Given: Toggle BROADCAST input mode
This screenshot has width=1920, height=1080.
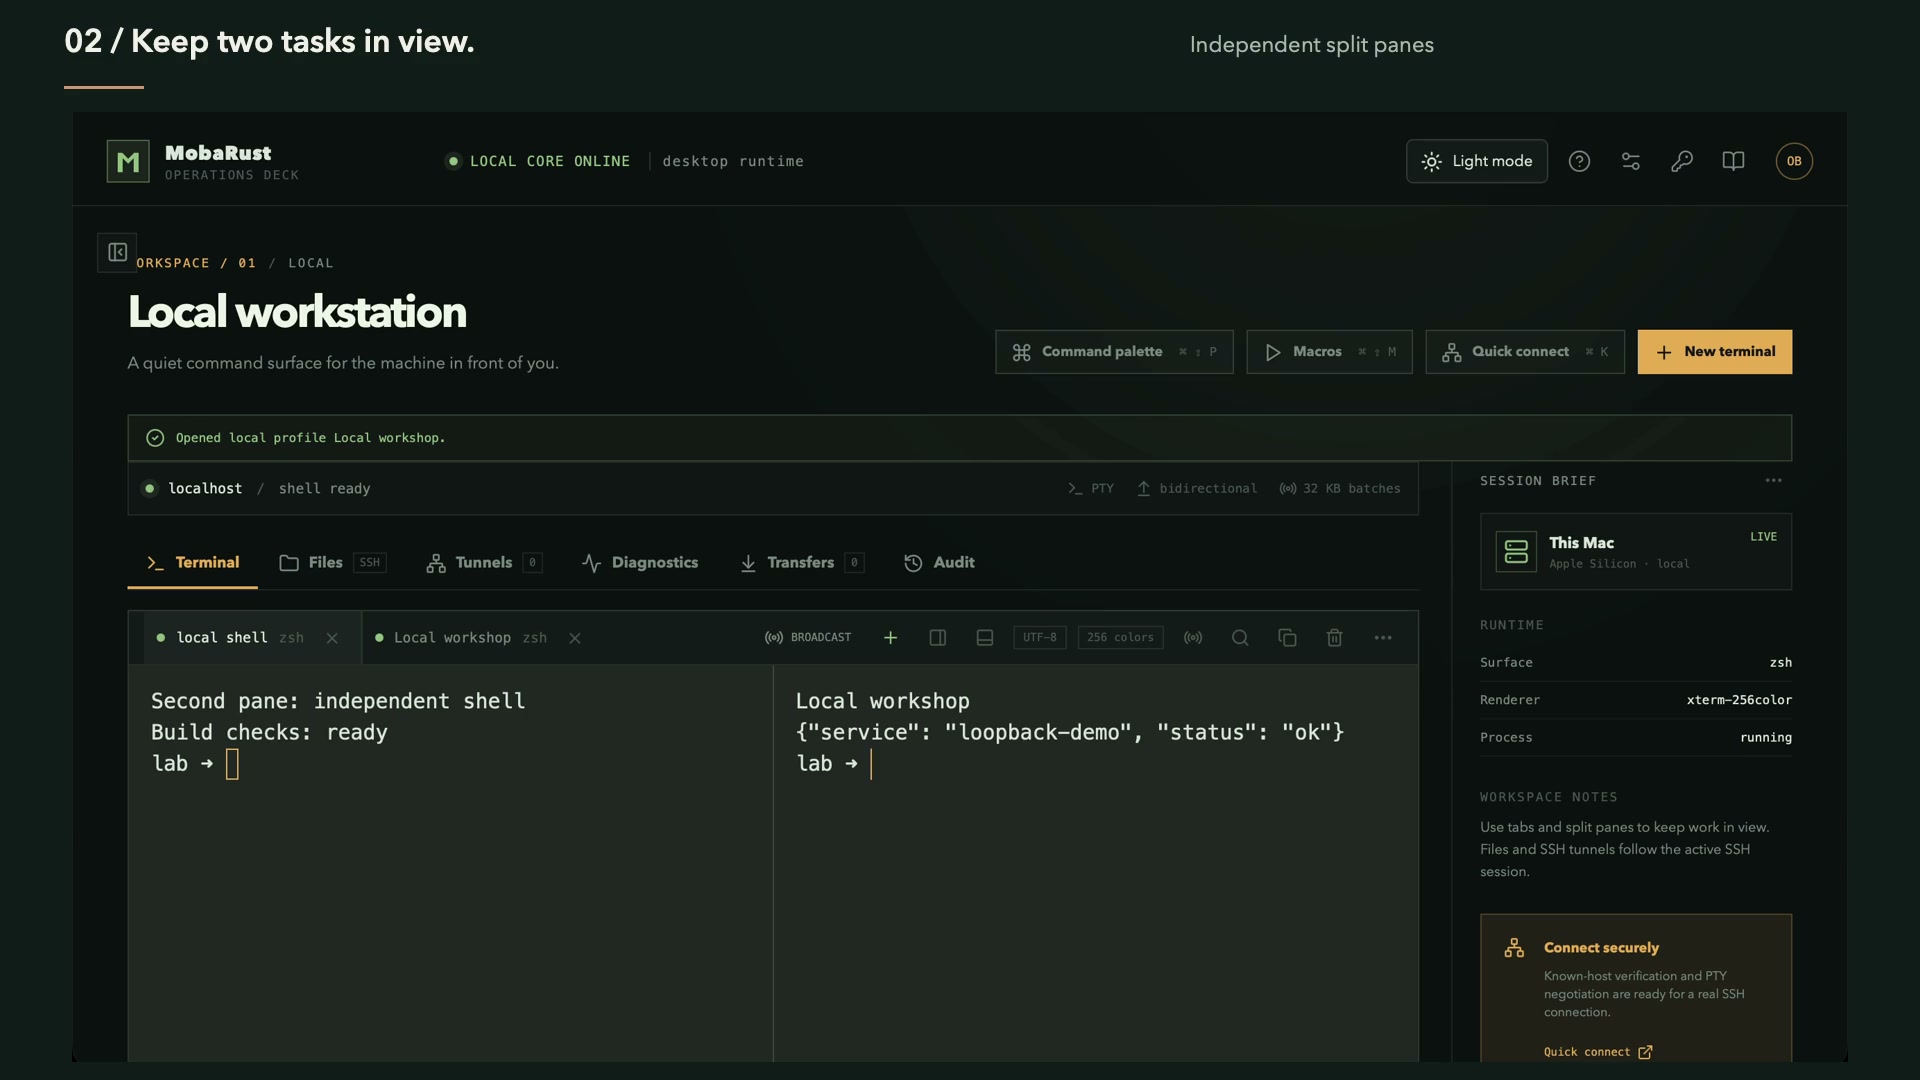Looking at the screenshot, I should coord(808,638).
